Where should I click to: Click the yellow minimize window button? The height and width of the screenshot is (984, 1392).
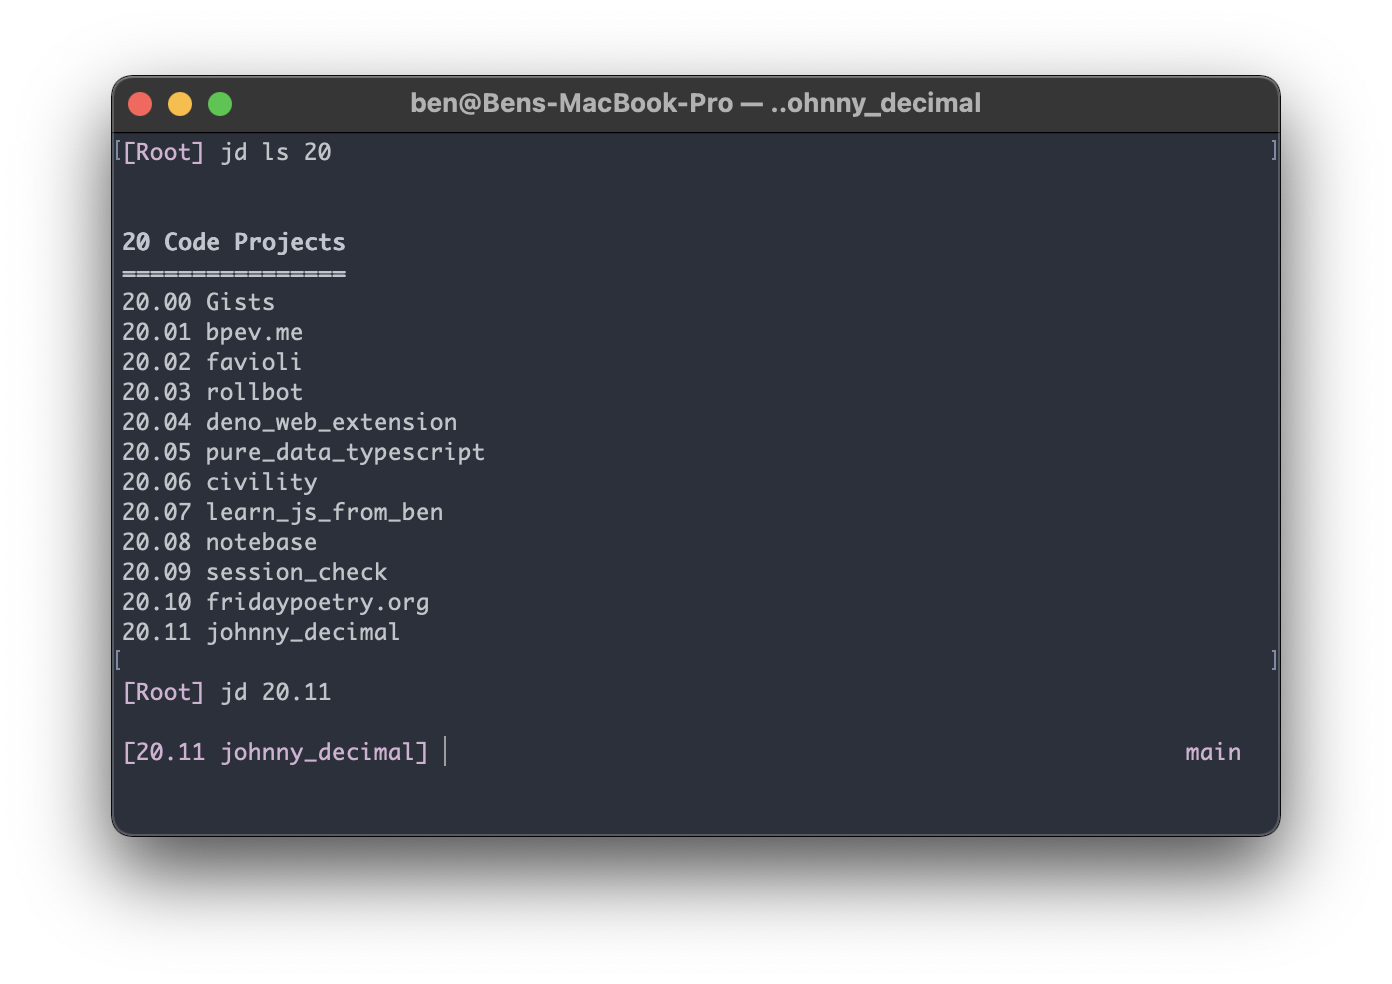point(180,104)
